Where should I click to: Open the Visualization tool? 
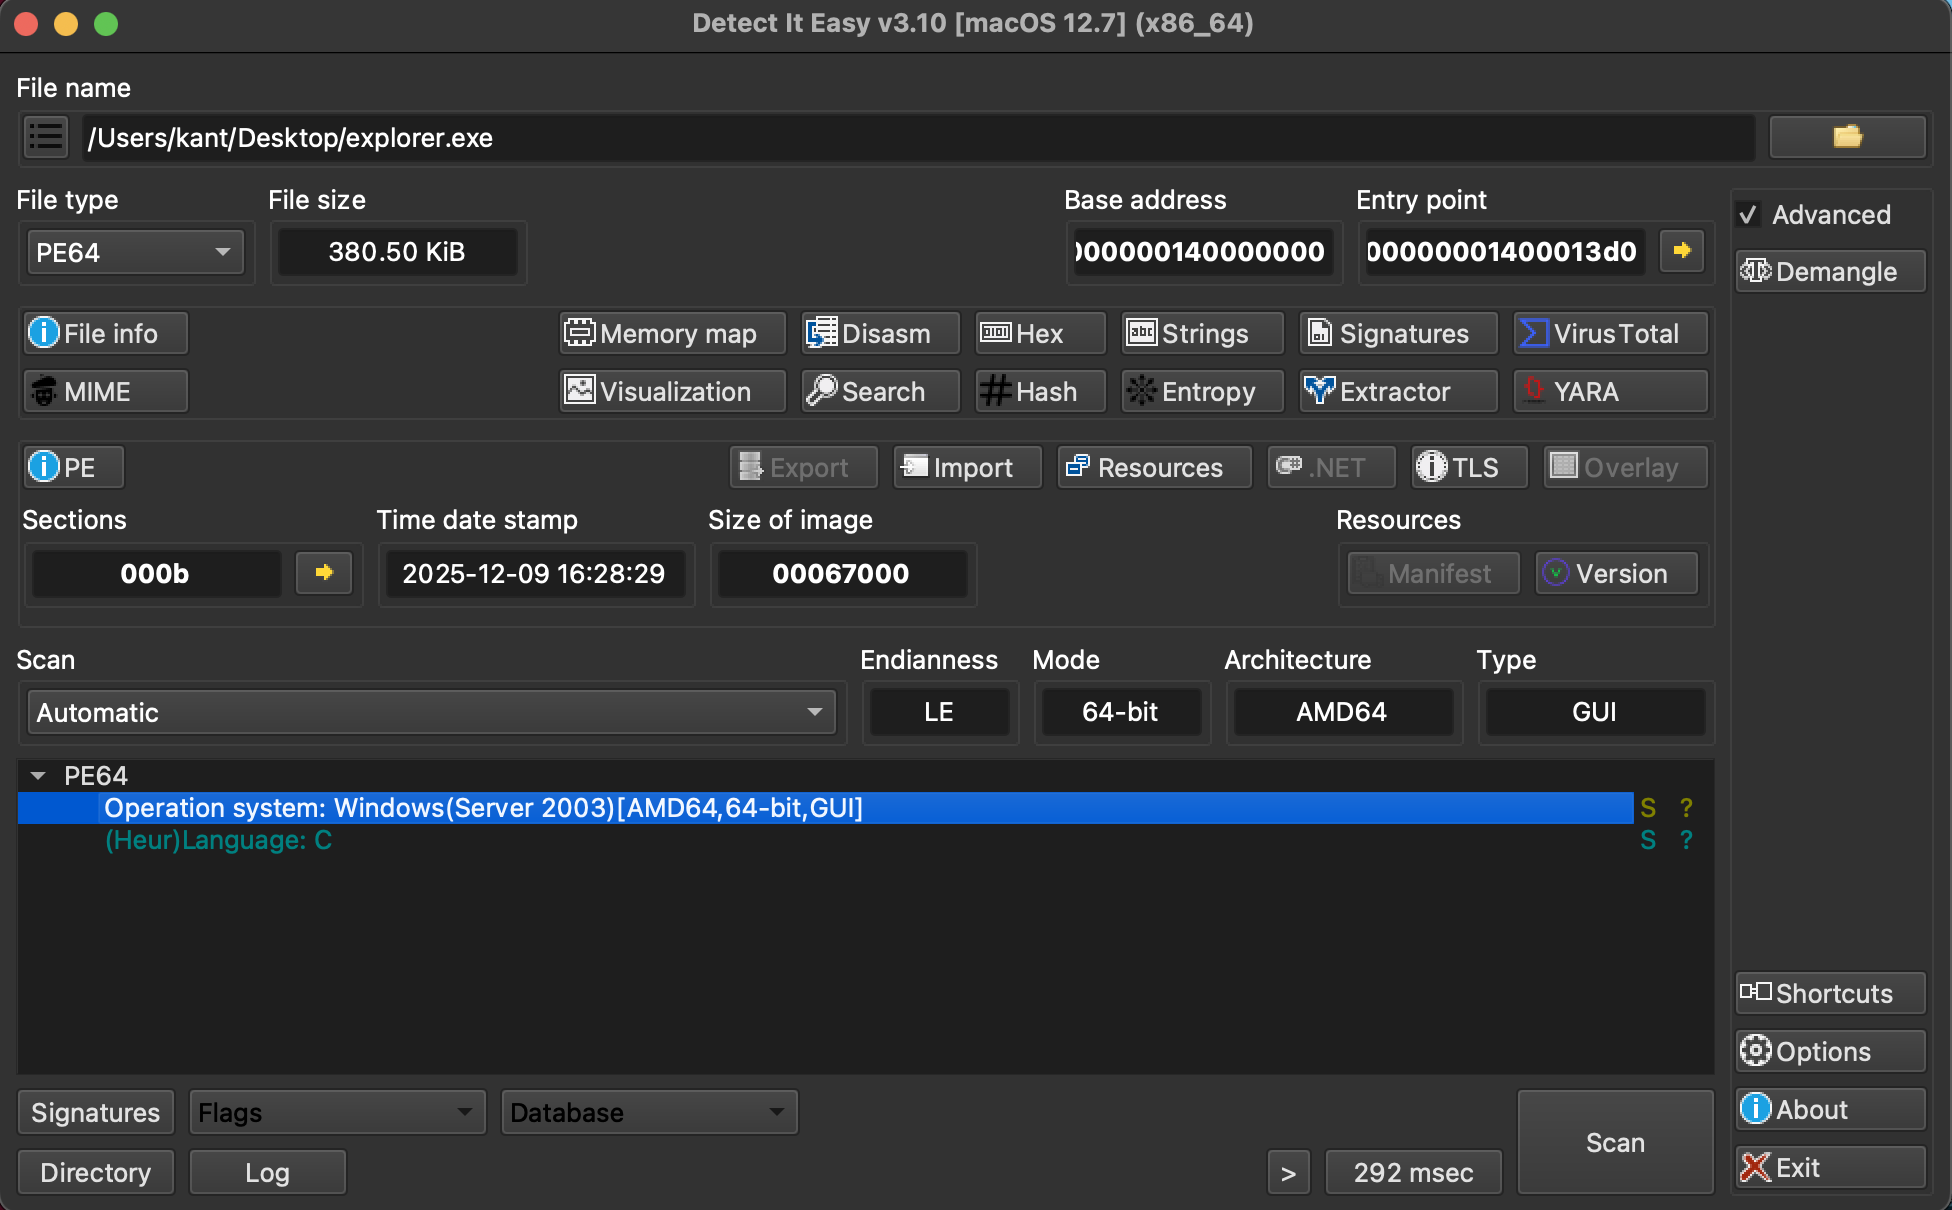[x=672, y=391]
